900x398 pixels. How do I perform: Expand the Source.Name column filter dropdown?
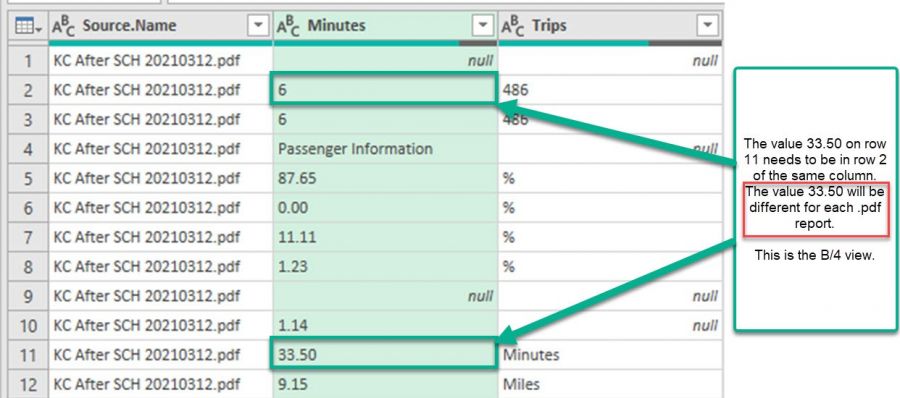click(x=258, y=25)
